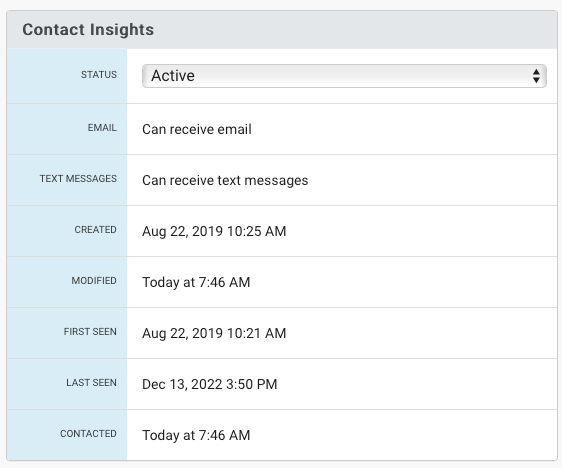Click last seen date Dec 13, 2022
The image size is (562, 468).
(182, 384)
